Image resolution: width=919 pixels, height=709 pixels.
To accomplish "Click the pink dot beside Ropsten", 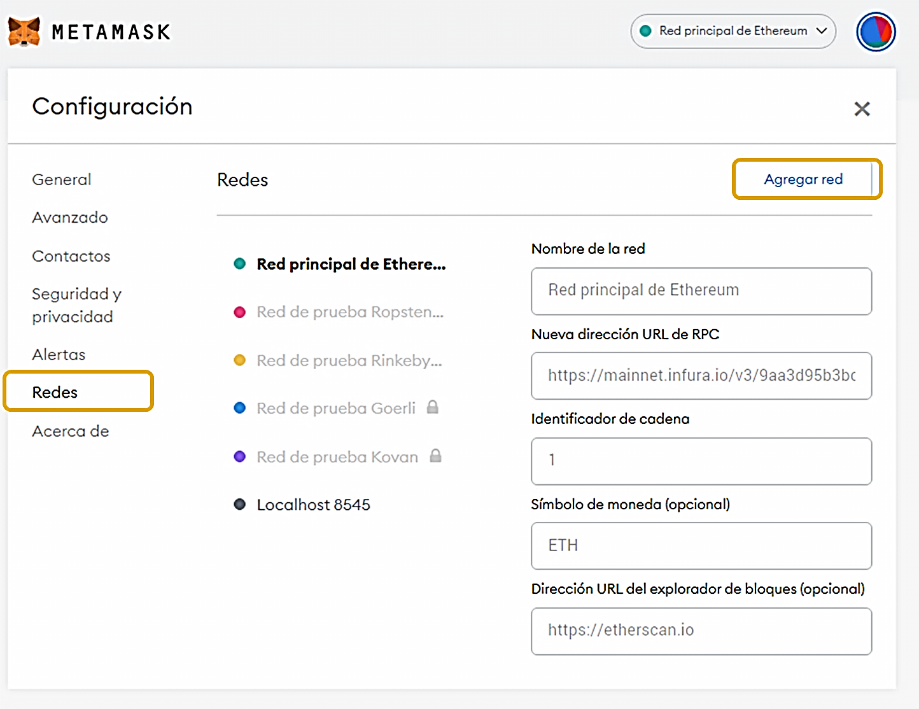I will coord(240,312).
